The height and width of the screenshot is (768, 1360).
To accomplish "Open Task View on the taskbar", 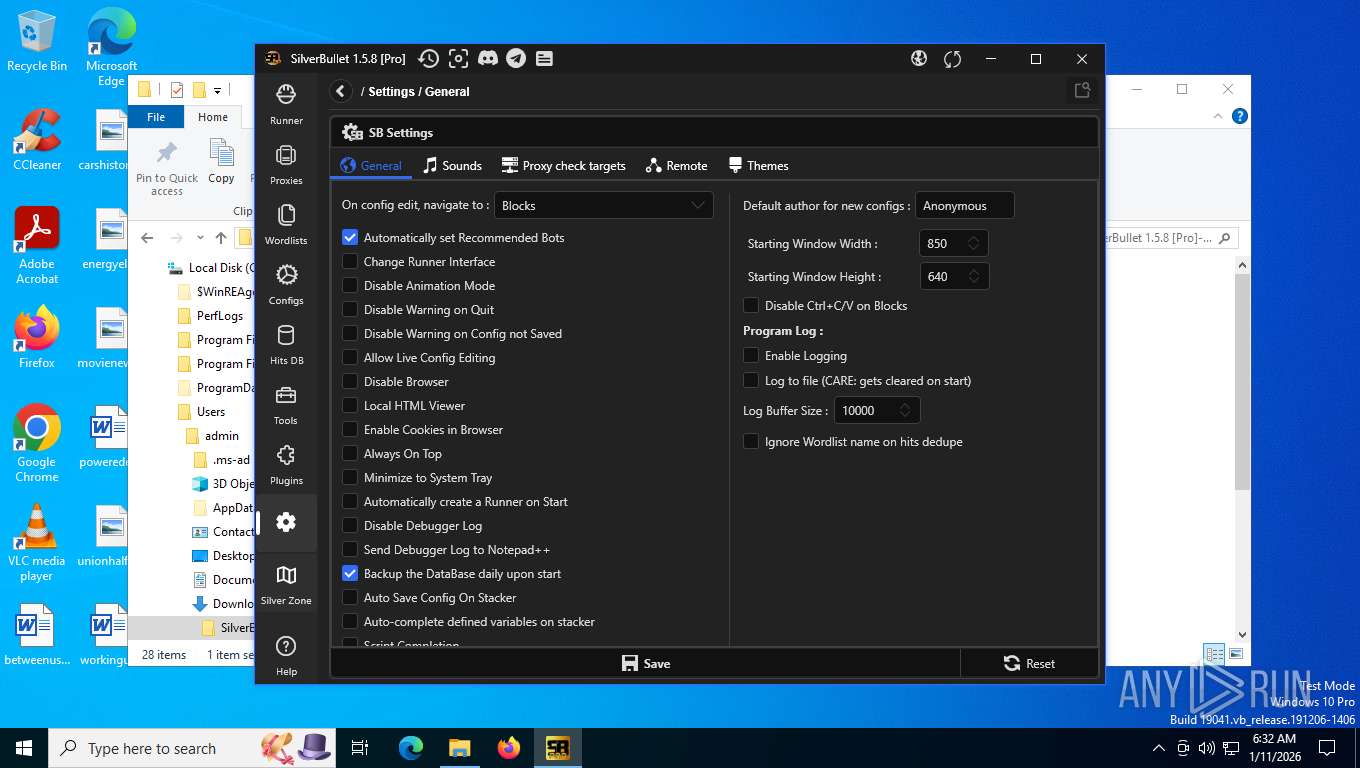I will pyautogui.click(x=360, y=748).
